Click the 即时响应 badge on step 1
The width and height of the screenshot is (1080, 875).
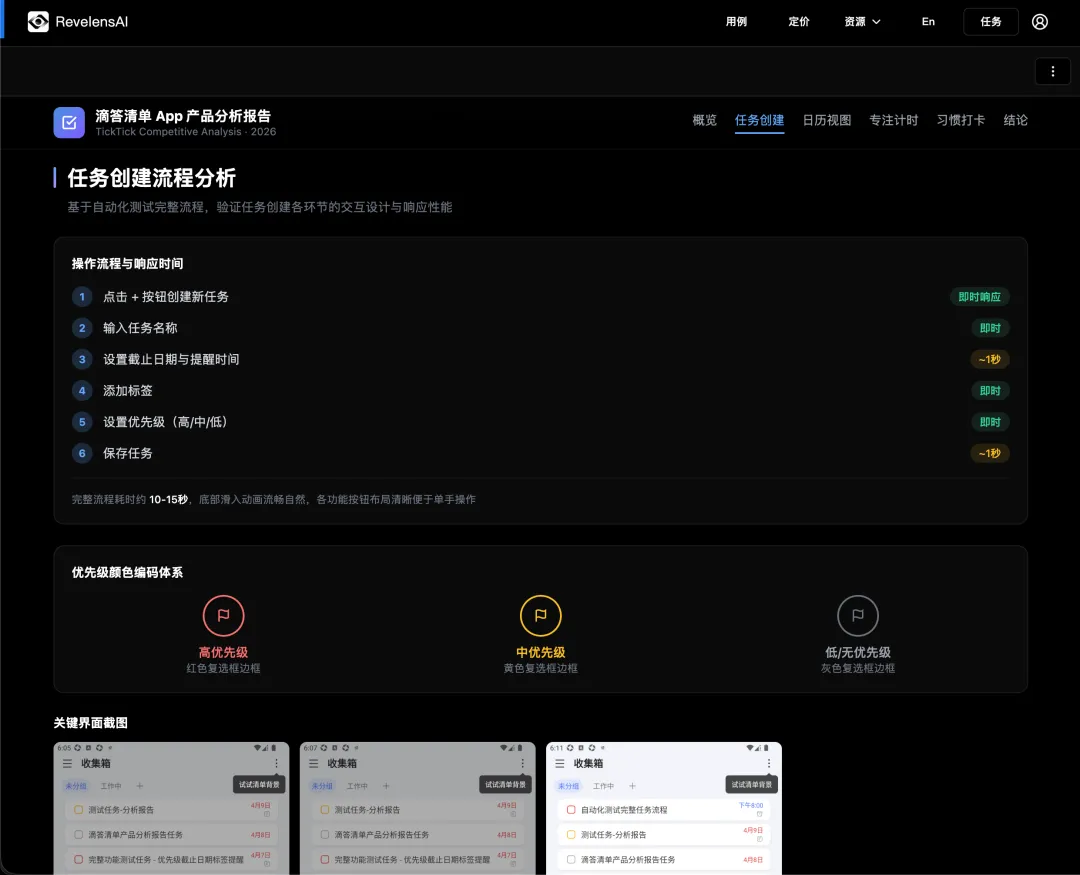979,297
